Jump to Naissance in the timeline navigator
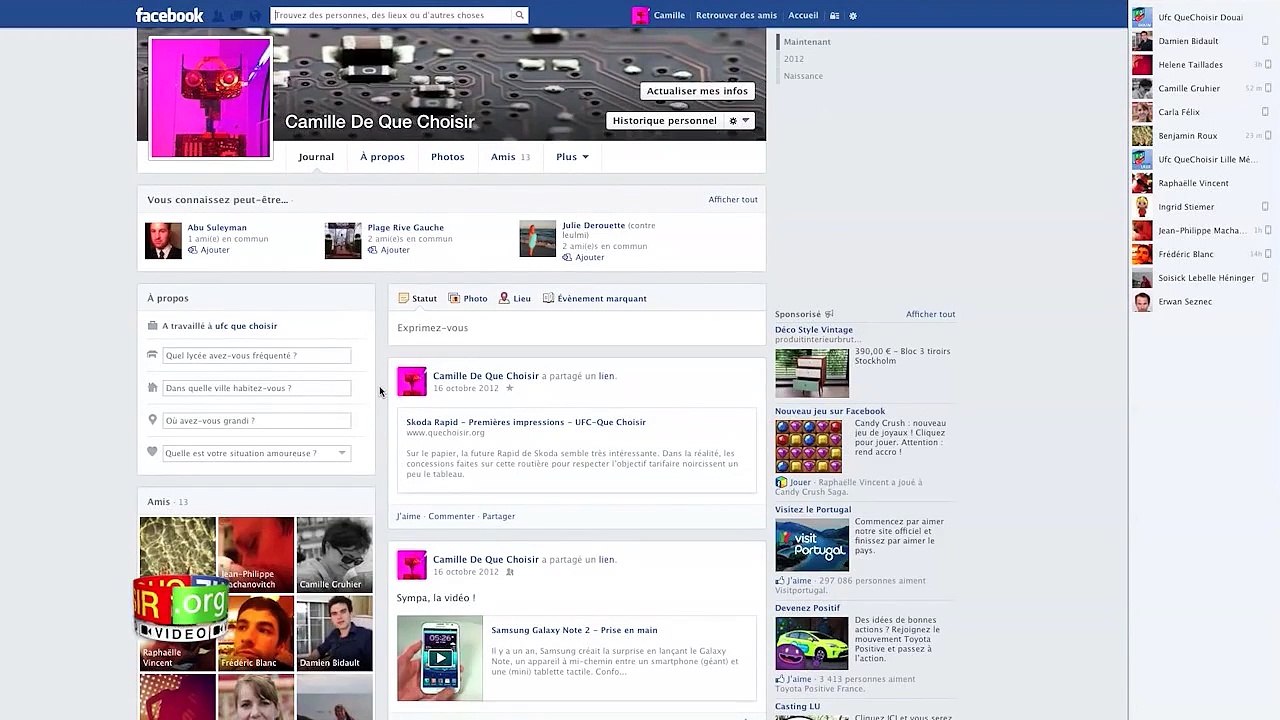The image size is (1280, 720). [804, 76]
